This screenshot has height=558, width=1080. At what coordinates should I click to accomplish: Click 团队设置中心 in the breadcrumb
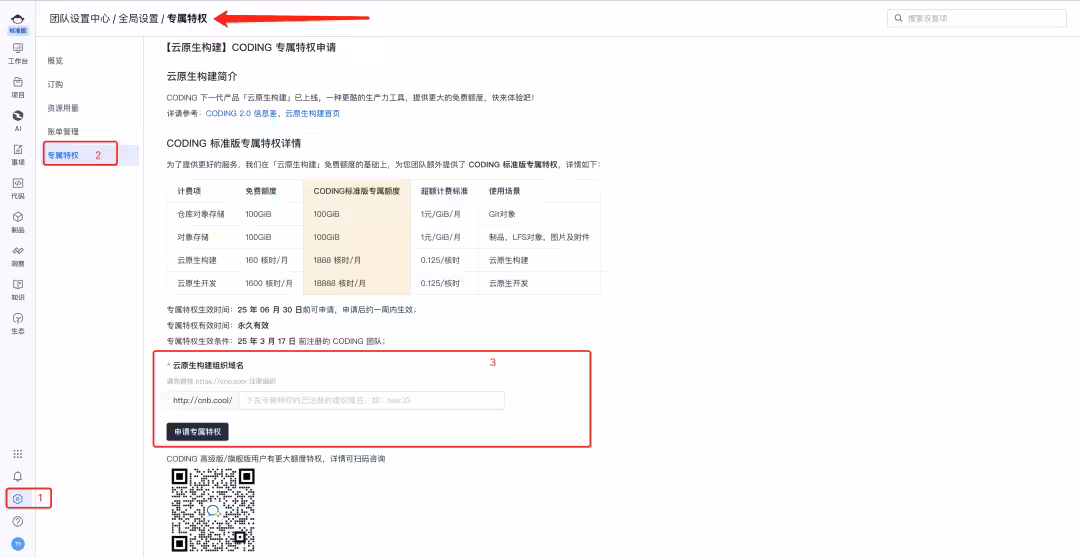pos(80,19)
